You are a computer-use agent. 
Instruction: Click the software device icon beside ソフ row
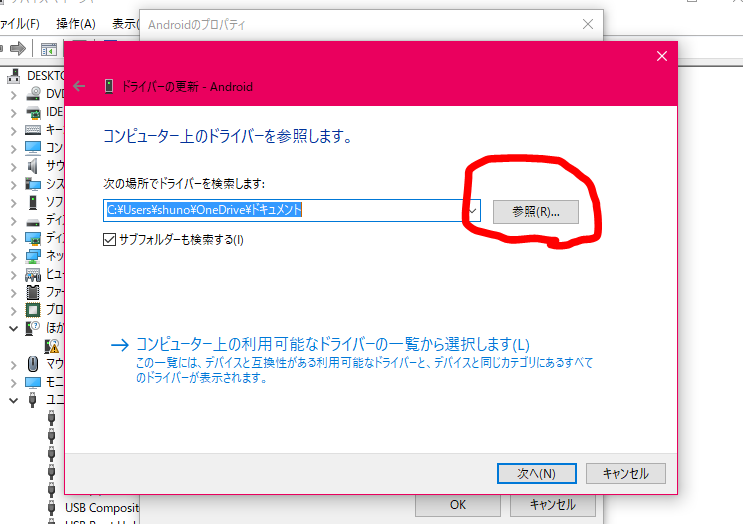(33, 202)
